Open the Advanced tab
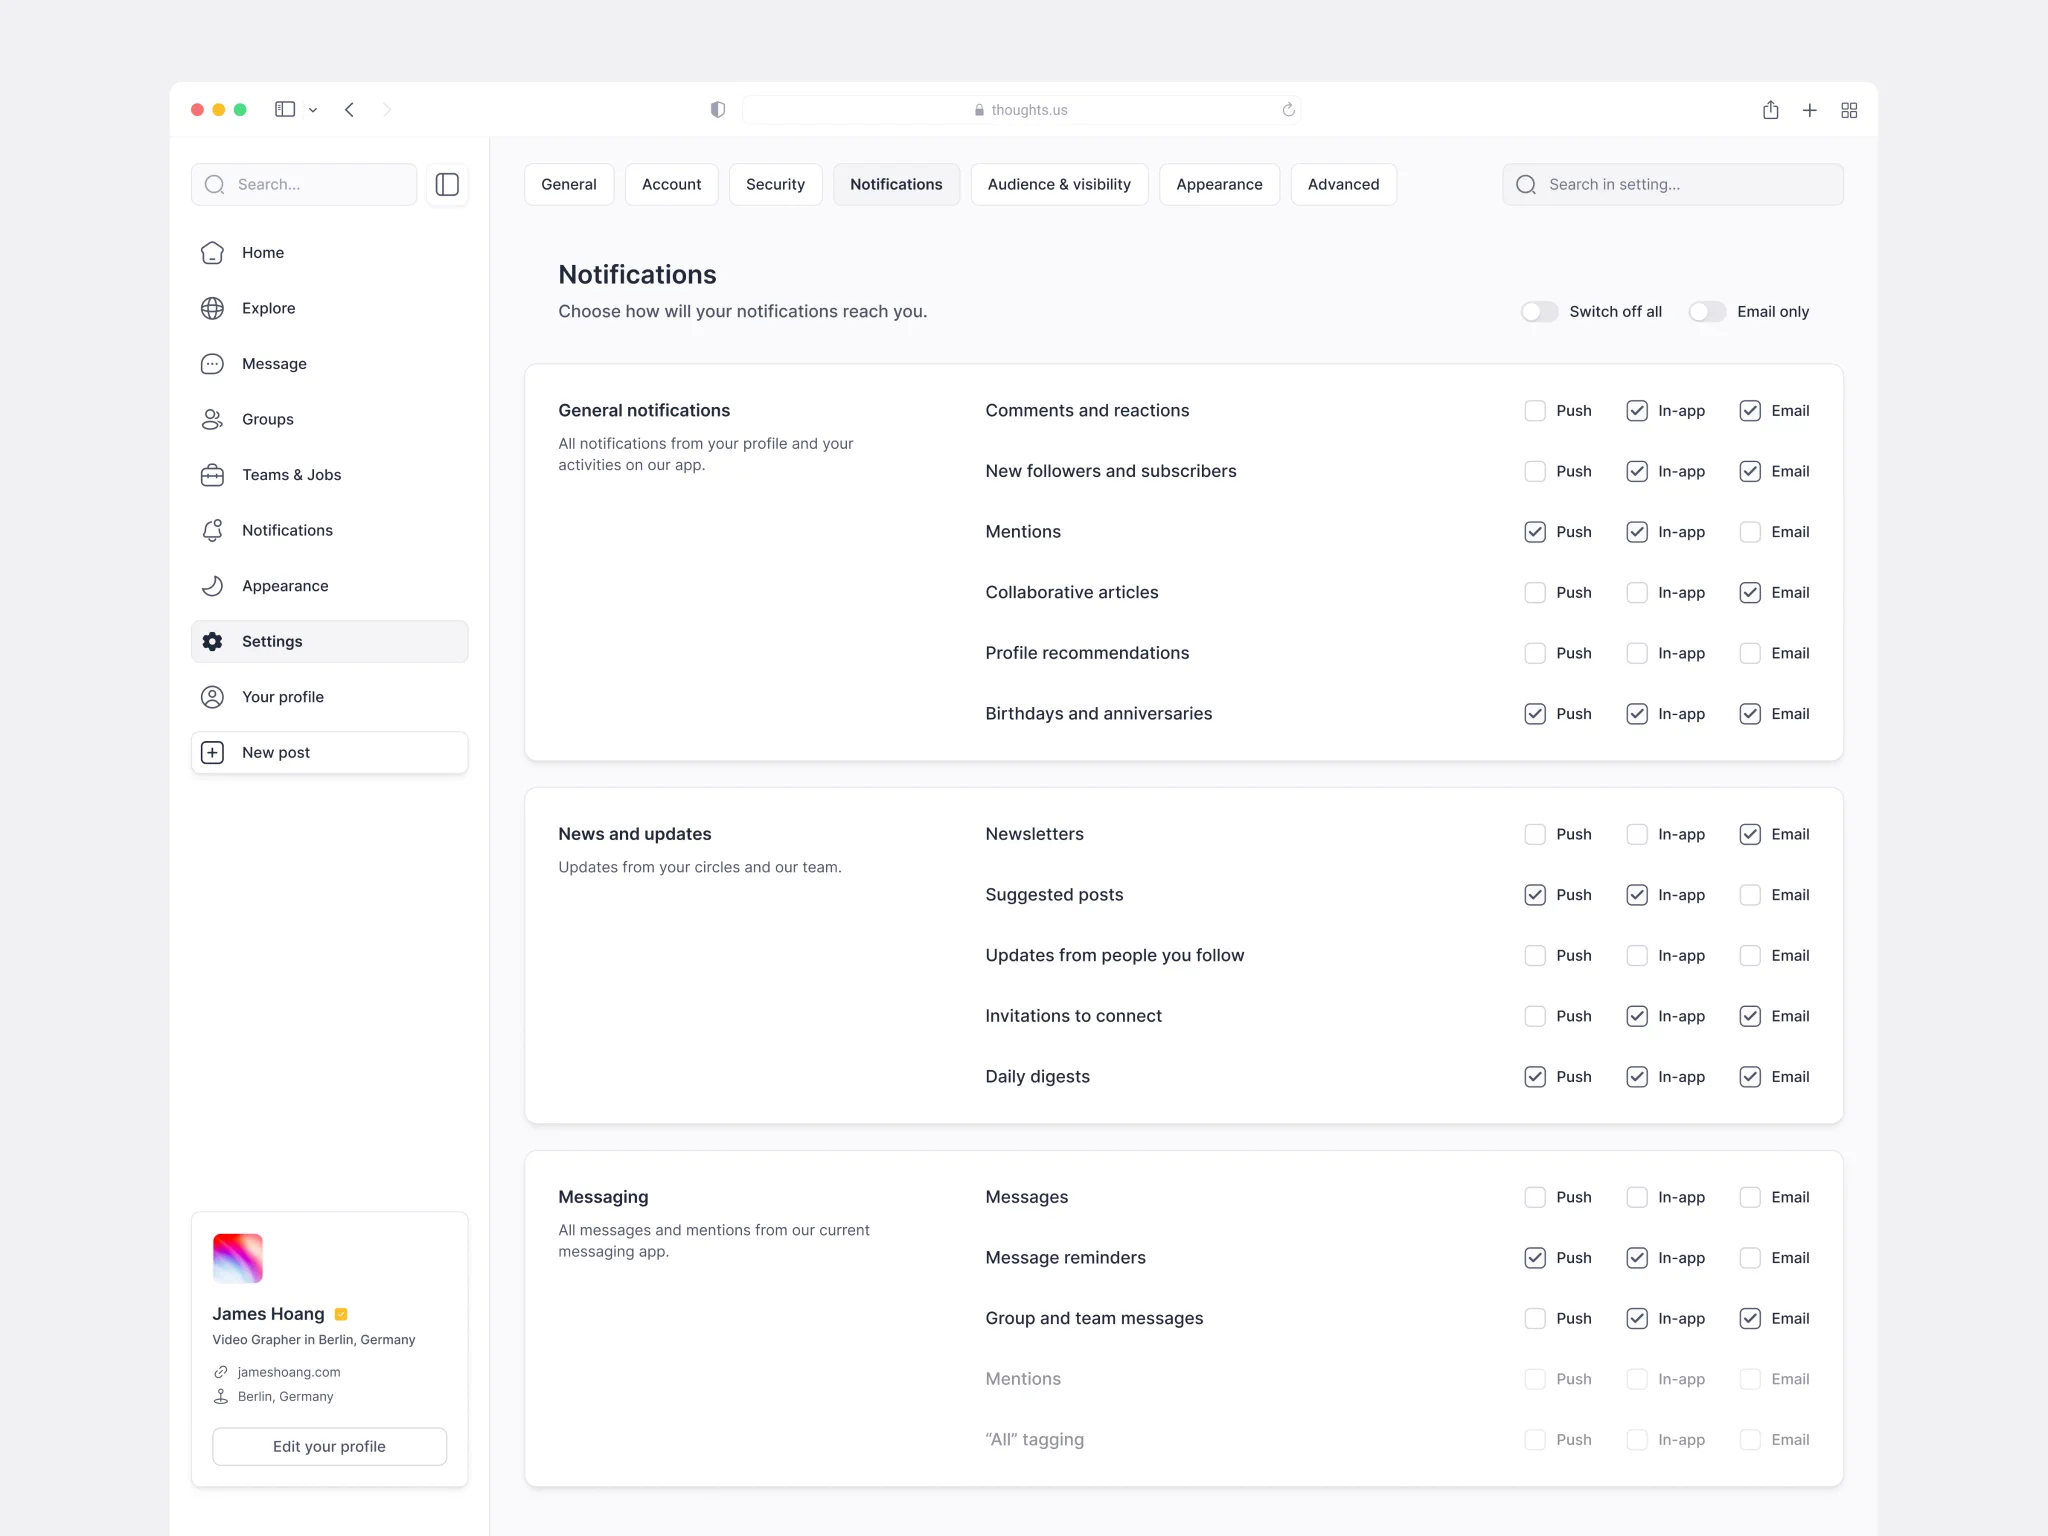 1343,184
